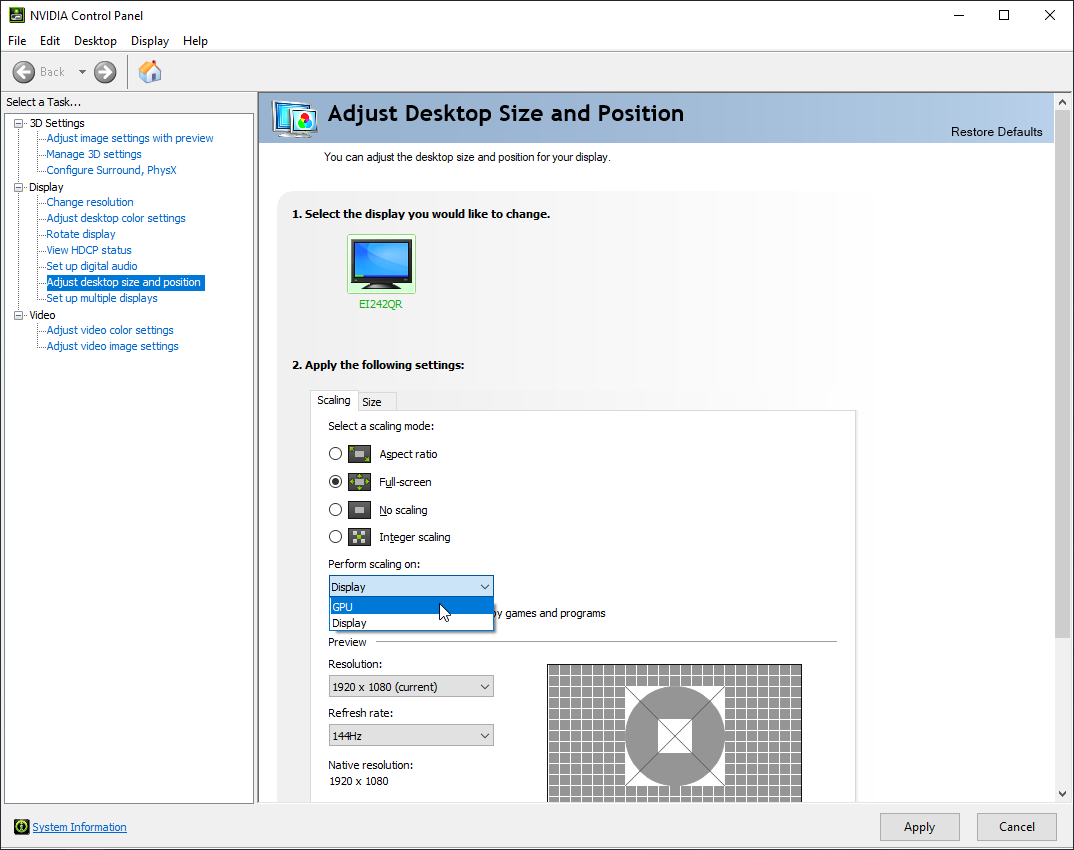Image resolution: width=1074 pixels, height=850 pixels.
Task: Click the Video tree label
Action: [42, 315]
